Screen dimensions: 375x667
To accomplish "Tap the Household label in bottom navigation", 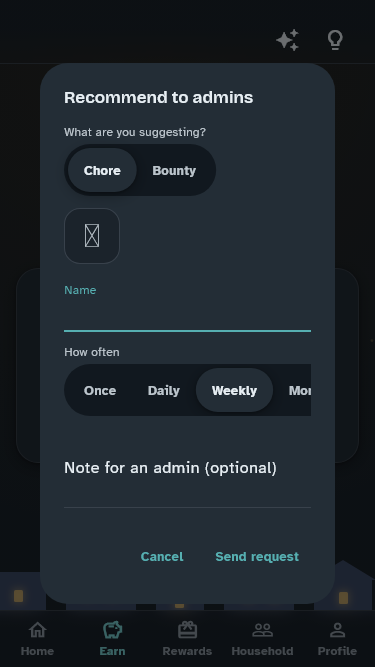I will [x=262, y=651].
